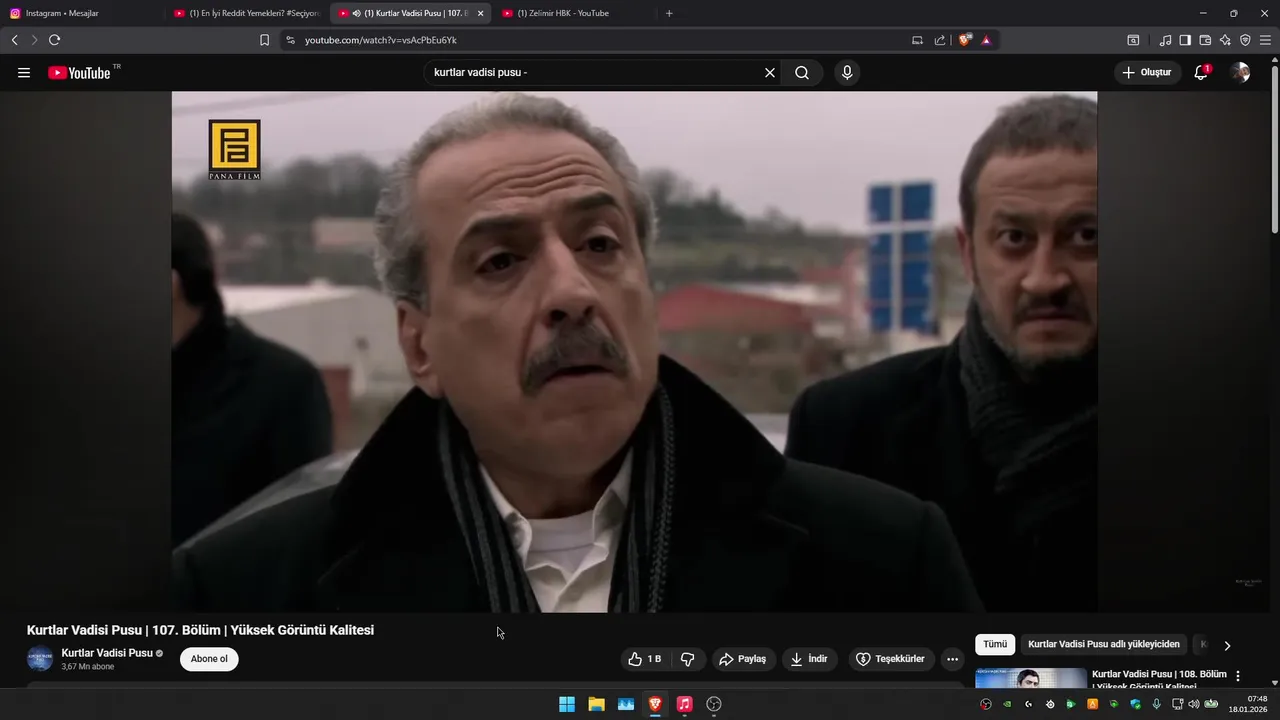Select Kurtlar Vadisi Pusu adlı yükleyiciden chip
Viewport: 1280px width, 720px height.
[x=1104, y=645]
